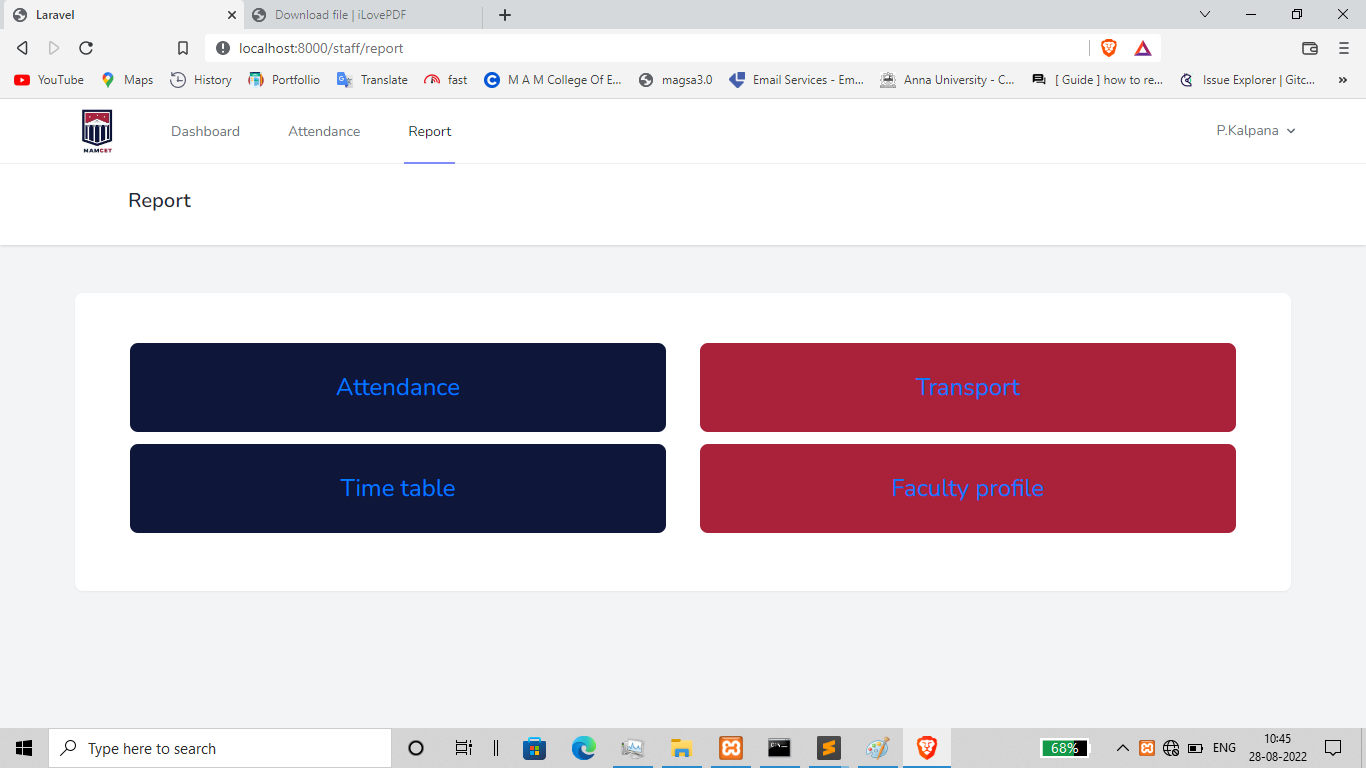Open the Dashboard navigation item
Image resolution: width=1366 pixels, height=768 pixels.
(205, 130)
